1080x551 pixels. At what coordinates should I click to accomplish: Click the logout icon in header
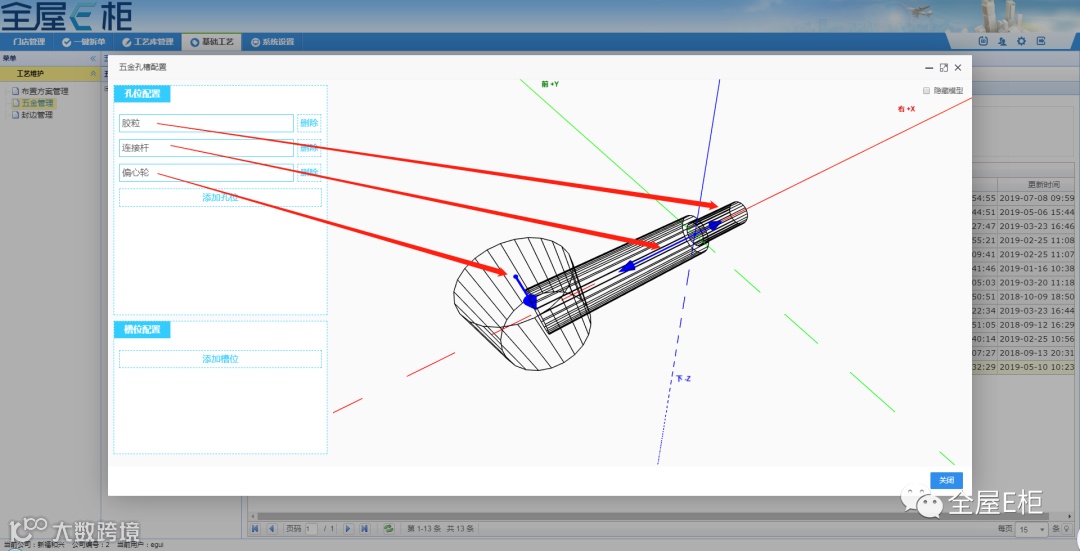(x=1041, y=41)
